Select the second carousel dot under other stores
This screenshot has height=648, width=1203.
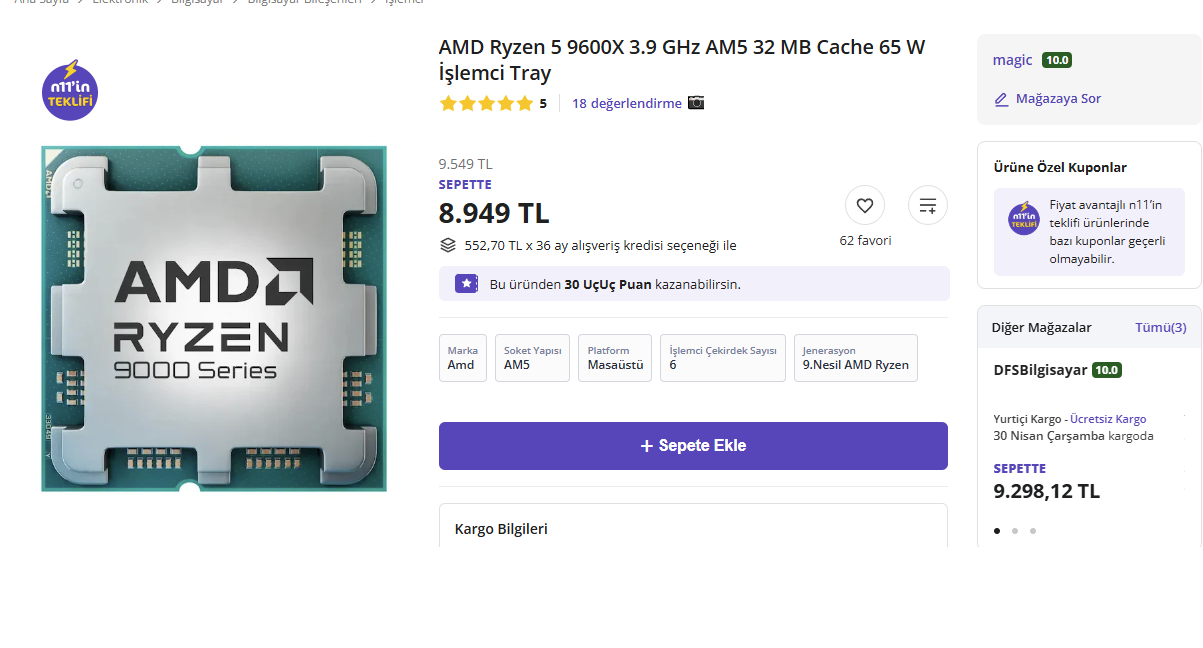click(1015, 531)
